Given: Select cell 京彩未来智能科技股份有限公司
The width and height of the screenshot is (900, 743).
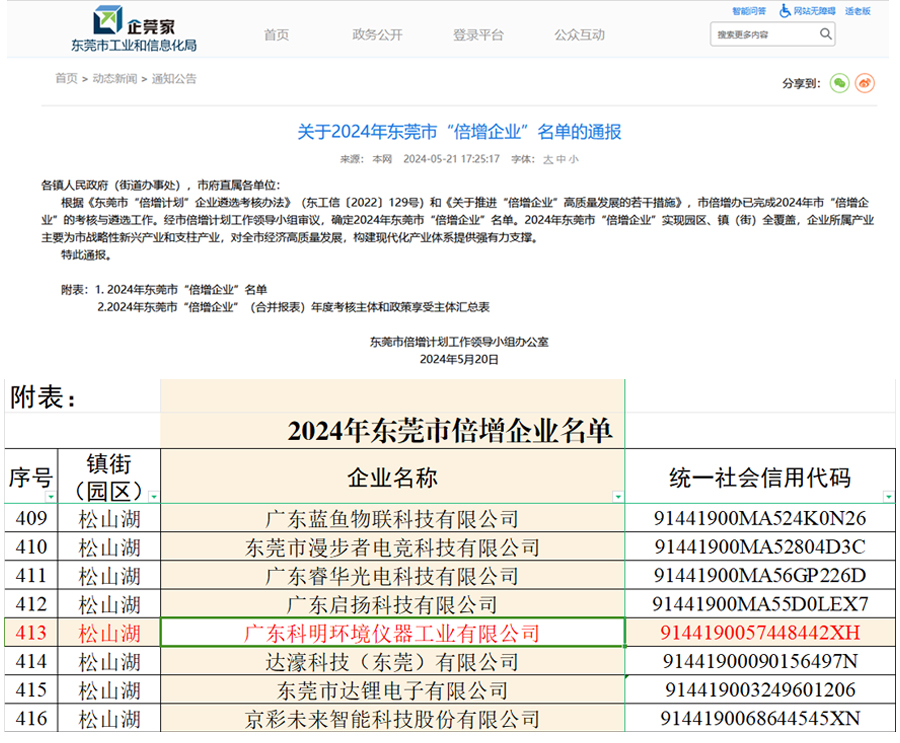Looking at the screenshot, I should tap(393, 719).
